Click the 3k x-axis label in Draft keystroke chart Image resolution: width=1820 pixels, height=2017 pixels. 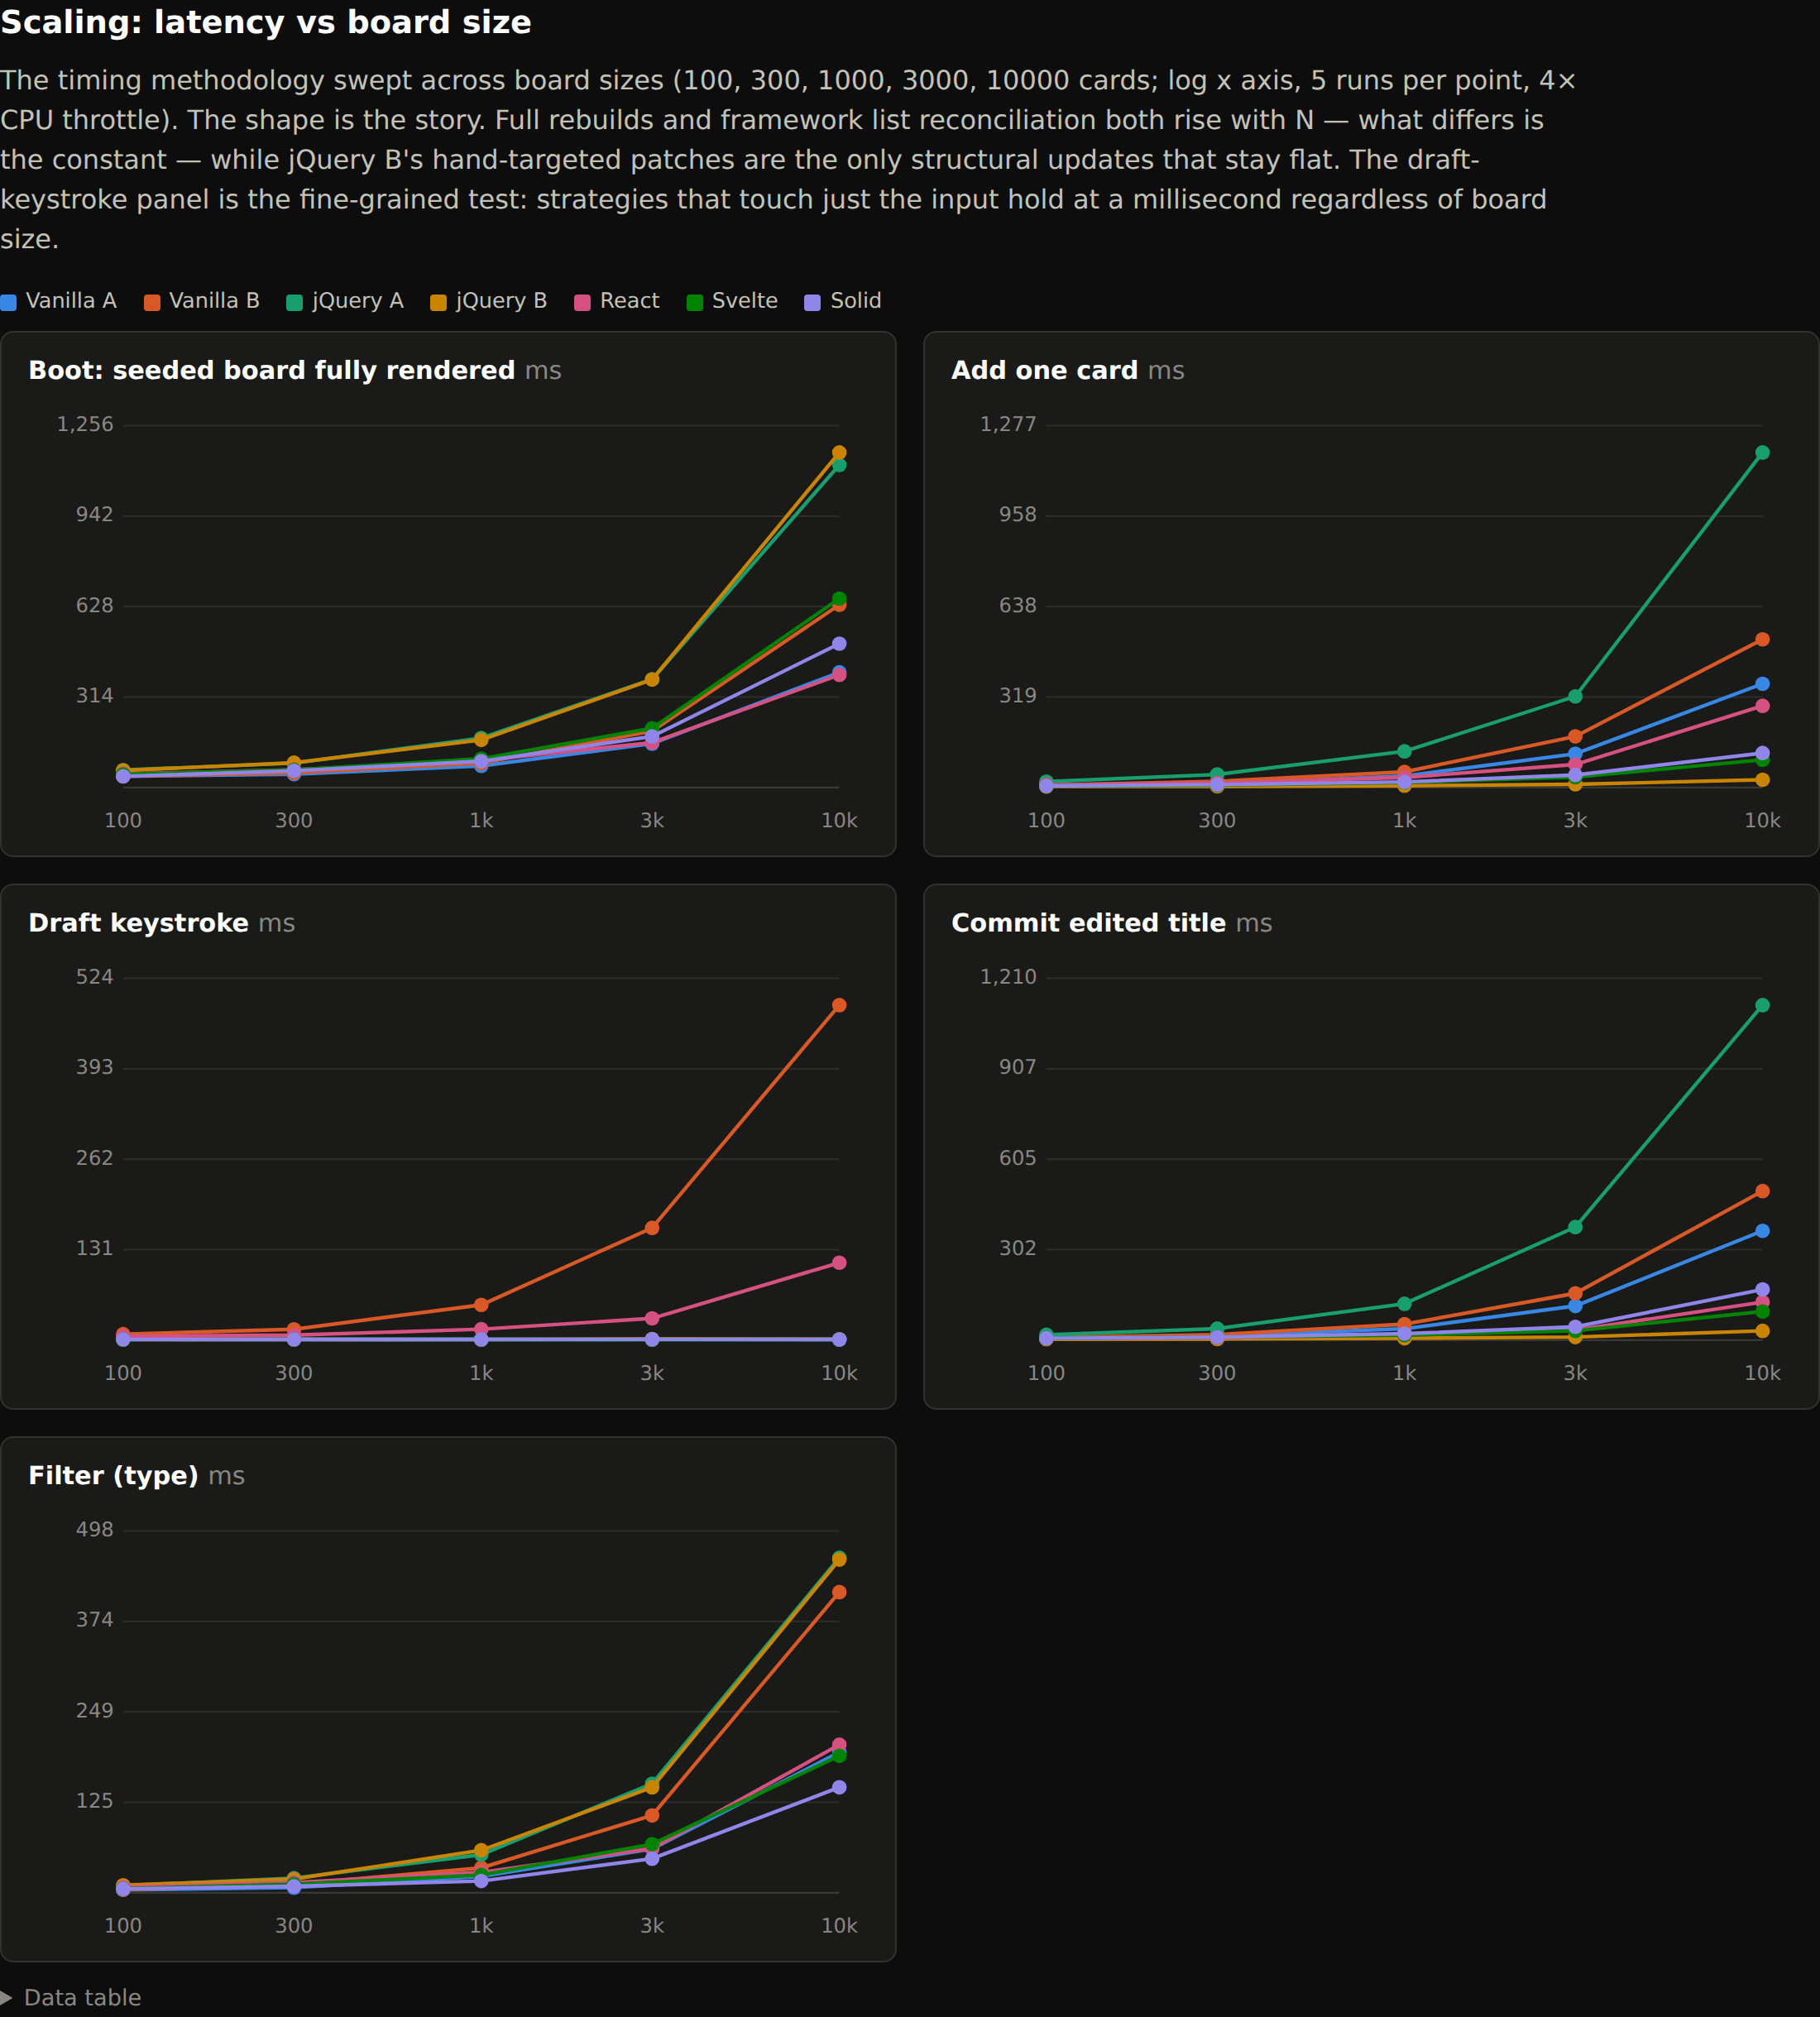[x=652, y=1373]
